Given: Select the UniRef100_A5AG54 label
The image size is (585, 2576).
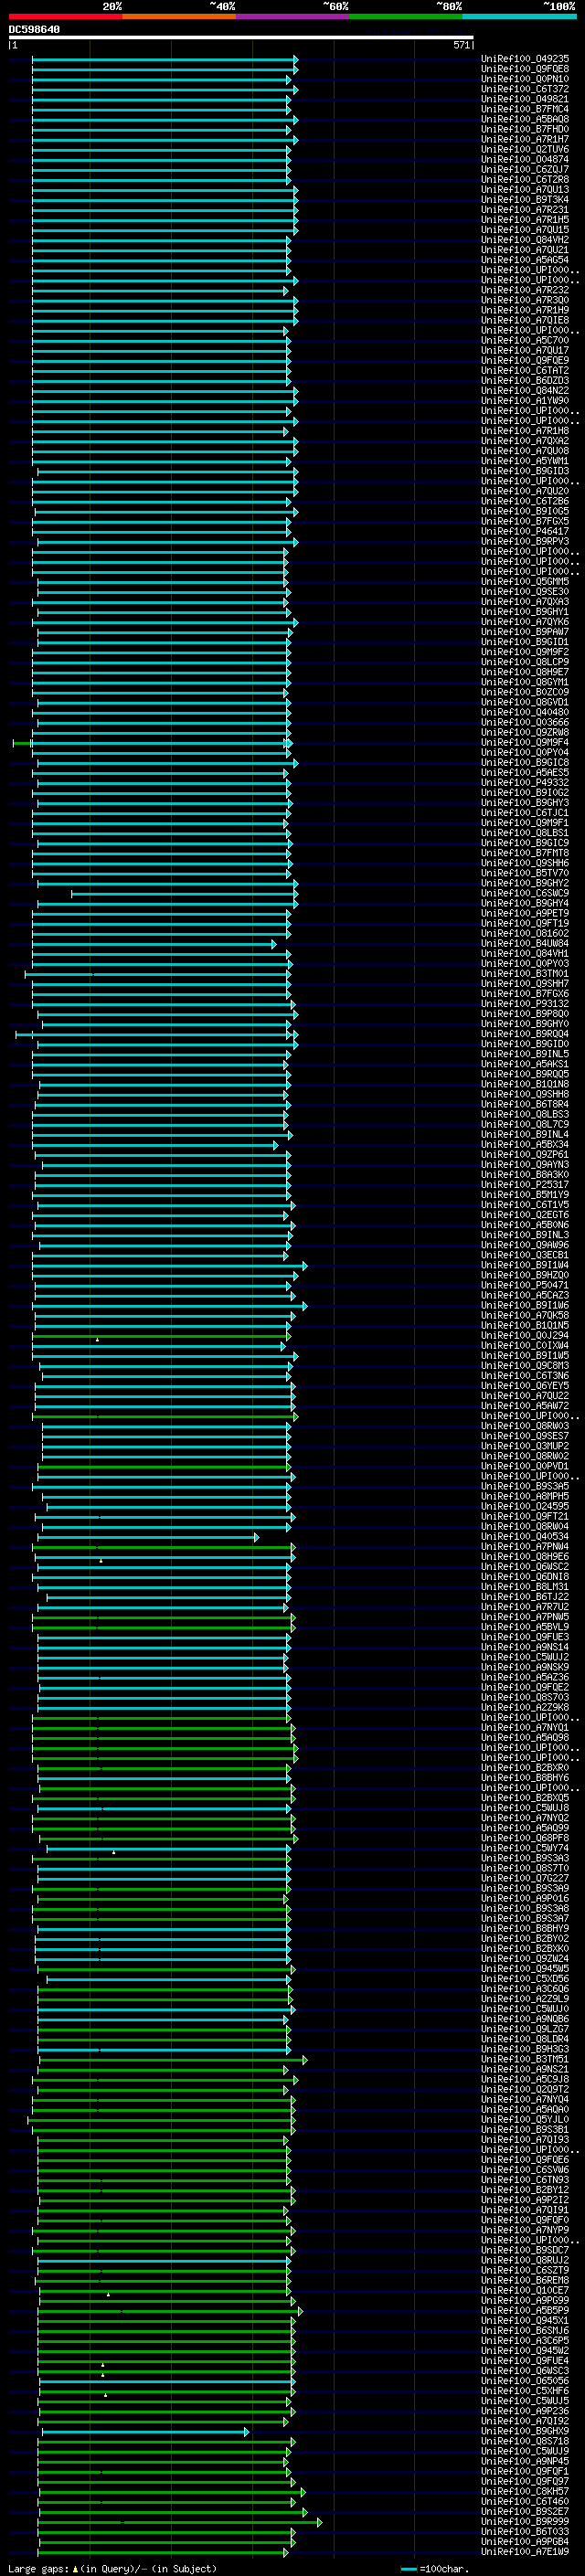Looking at the screenshot, I should point(525,260).
